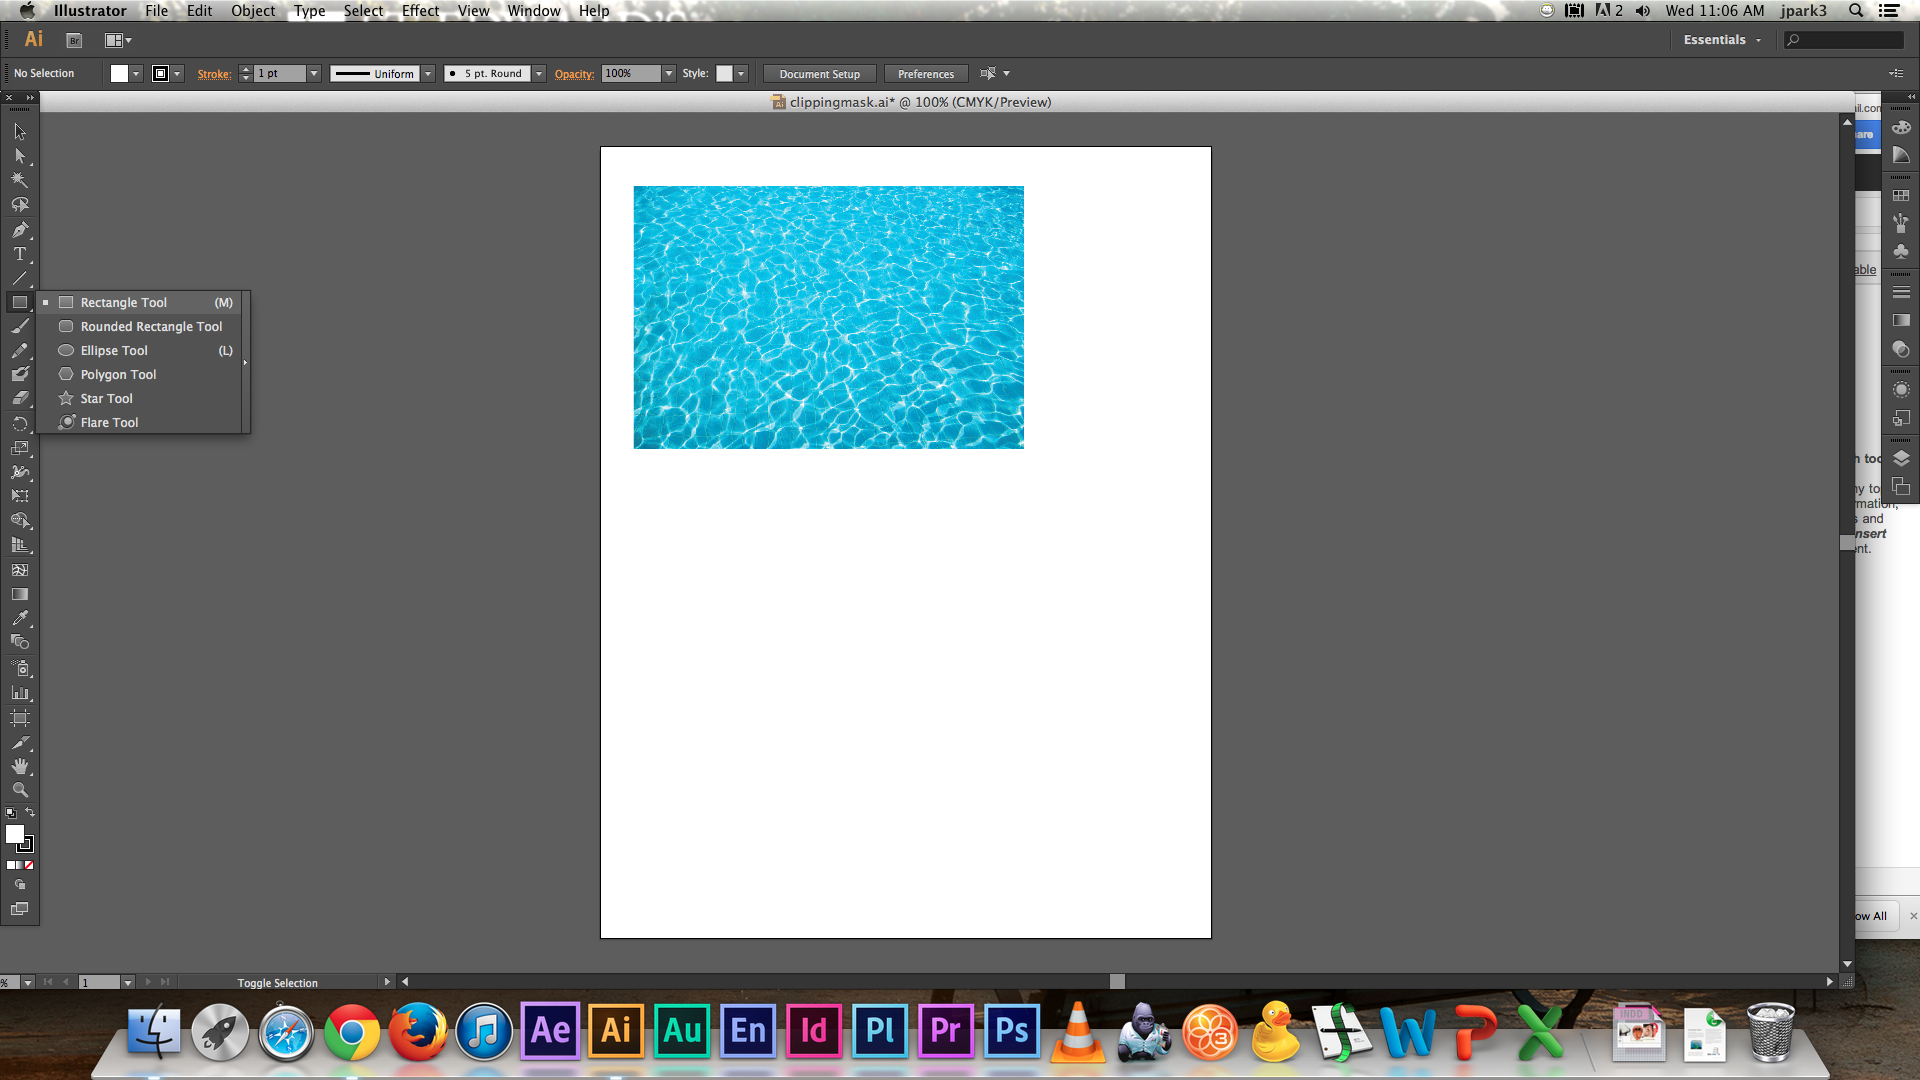Select the Pencil tool
The image size is (1920, 1080).
click(x=19, y=350)
